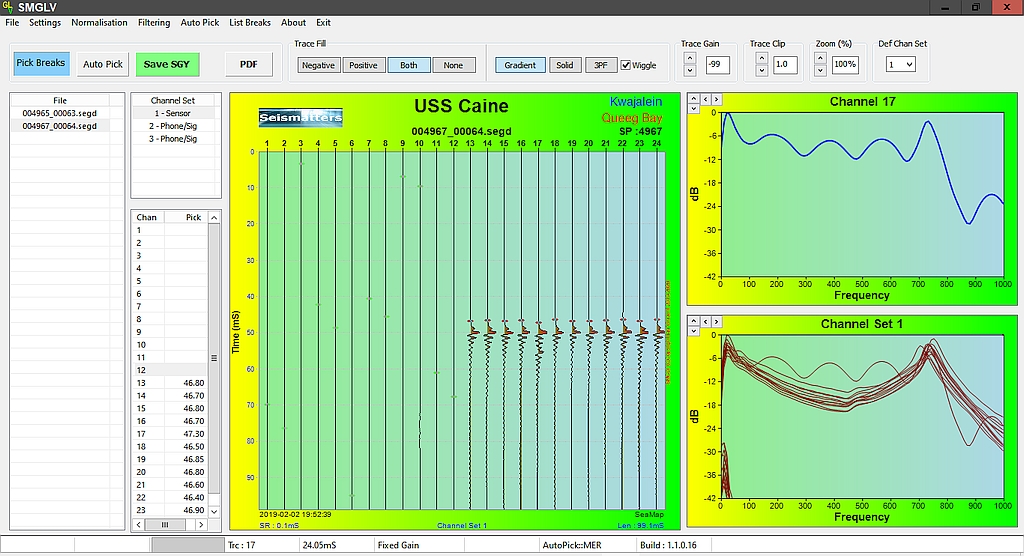Click up arrow on Channel 17 chart
The height and width of the screenshot is (556, 1024).
[x=694, y=99]
